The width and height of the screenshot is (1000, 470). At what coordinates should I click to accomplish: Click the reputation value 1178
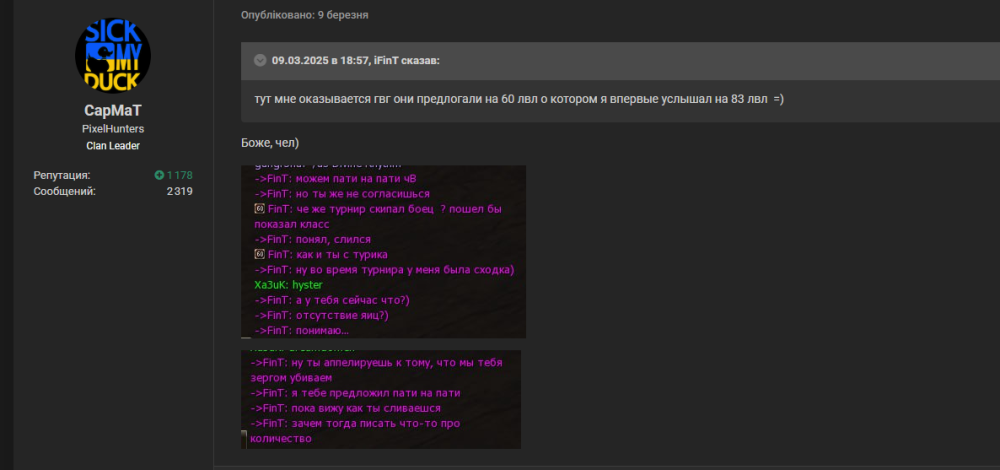click(179, 175)
